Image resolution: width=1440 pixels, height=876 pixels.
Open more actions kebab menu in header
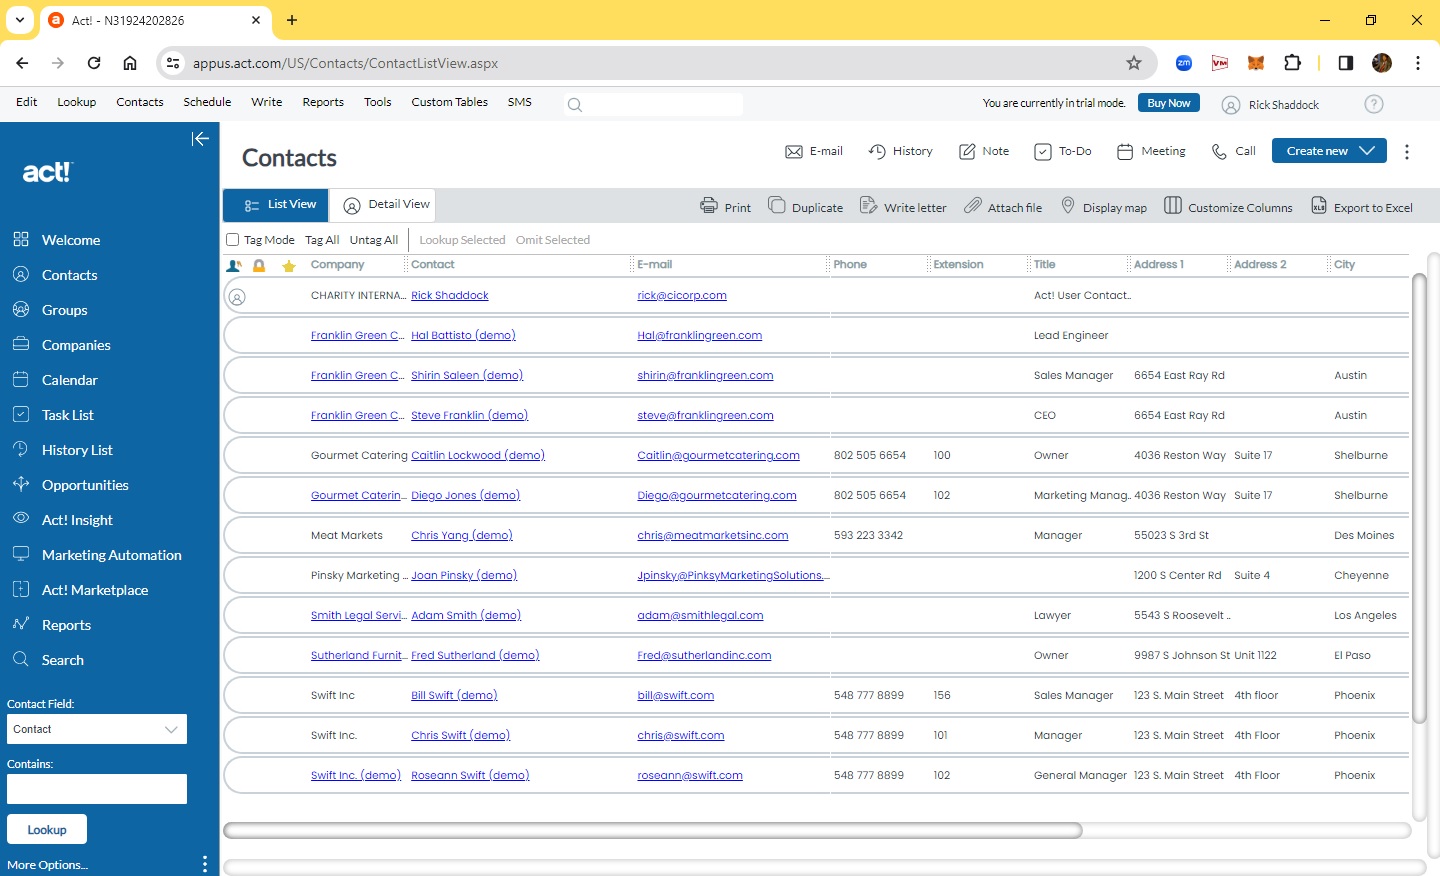coord(1407,152)
